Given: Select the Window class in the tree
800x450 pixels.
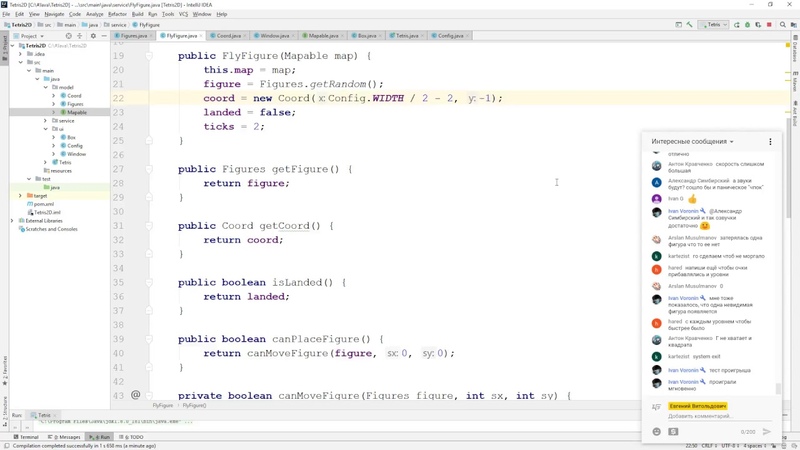Looking at the screenshot, I should coord(77,154).
